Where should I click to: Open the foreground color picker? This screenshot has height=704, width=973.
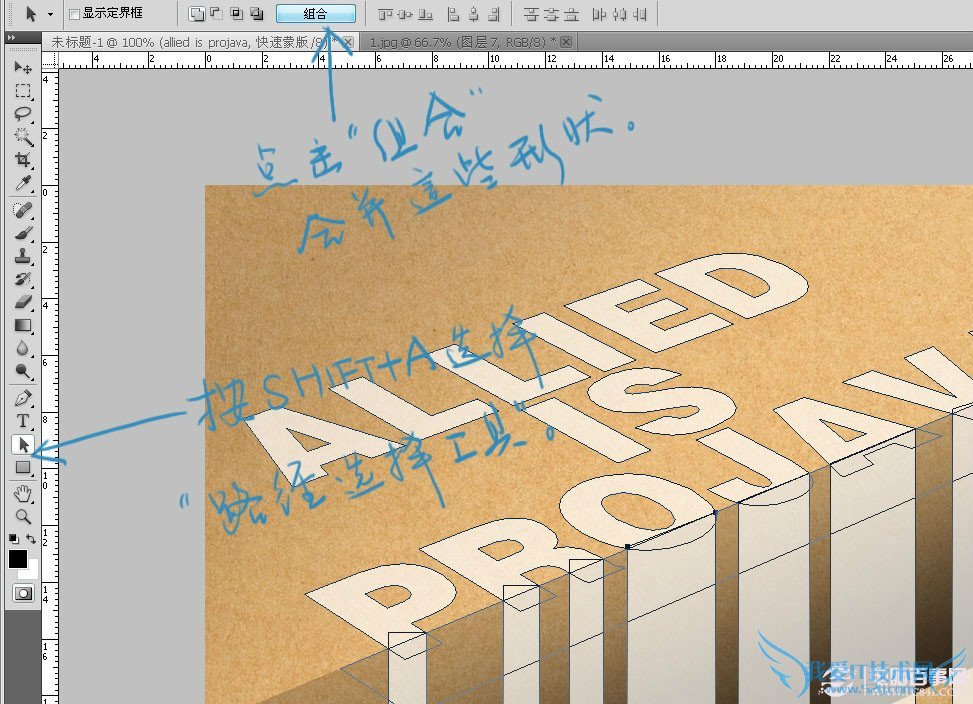coord(17,559)
